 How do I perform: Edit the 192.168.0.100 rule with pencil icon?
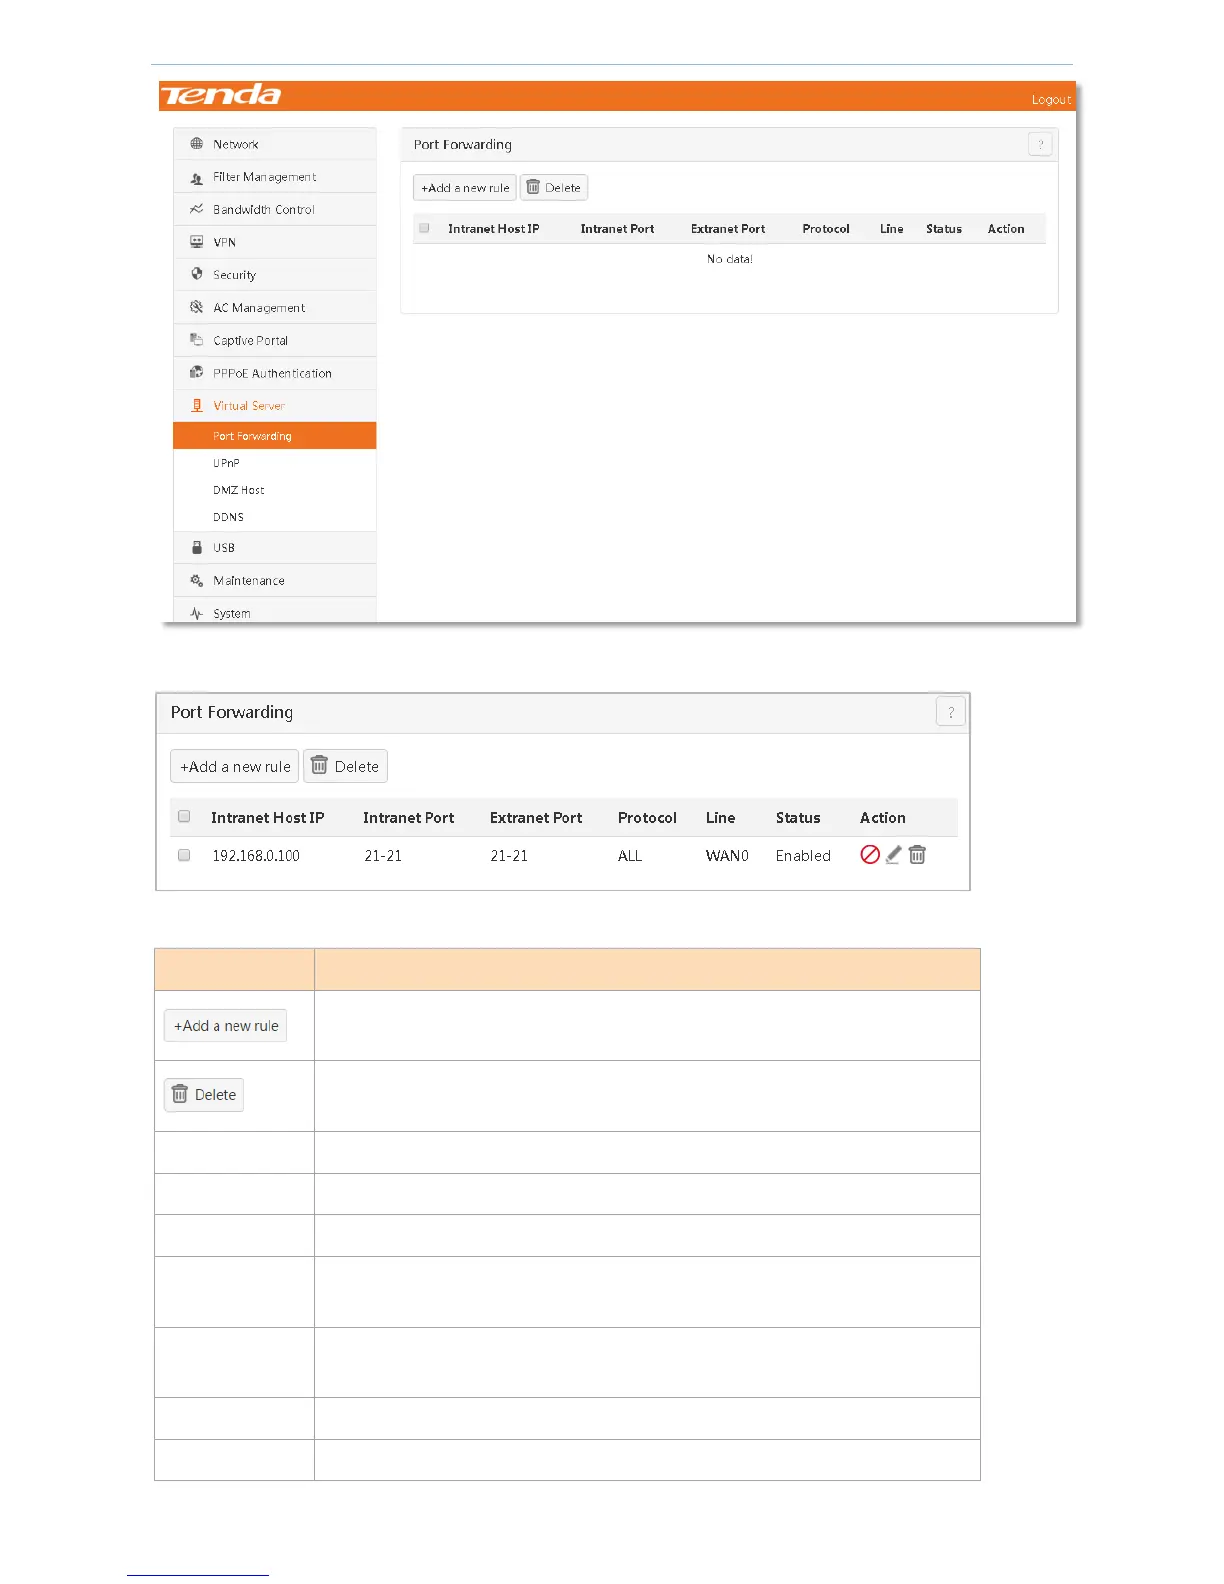pos(894,855)
